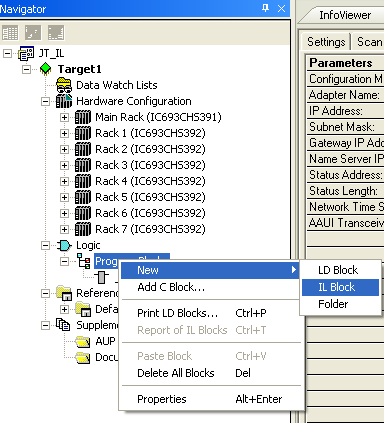Click the pin icon in Navigator title bar

[x=265, y=8]
